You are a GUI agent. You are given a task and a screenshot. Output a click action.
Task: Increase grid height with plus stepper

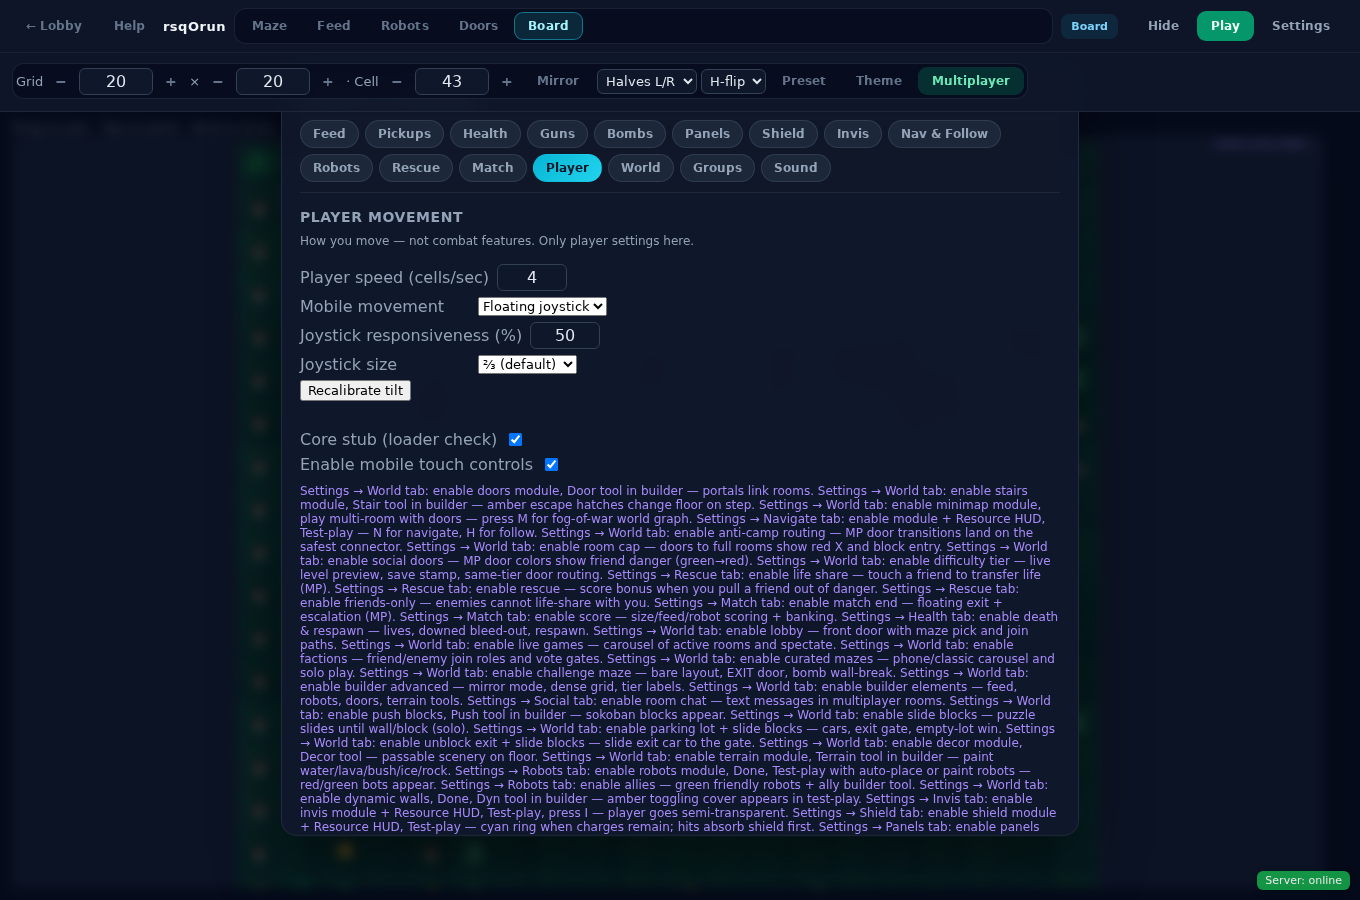pos(328,82)
